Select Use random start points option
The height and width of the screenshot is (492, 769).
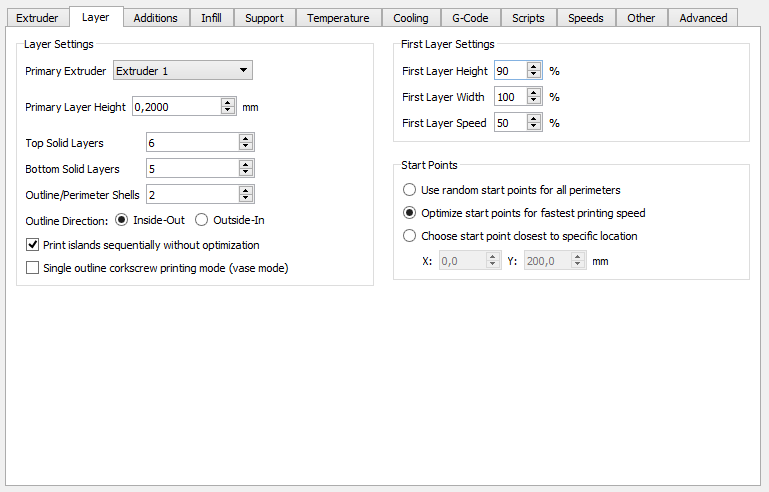tap(409, 190)
